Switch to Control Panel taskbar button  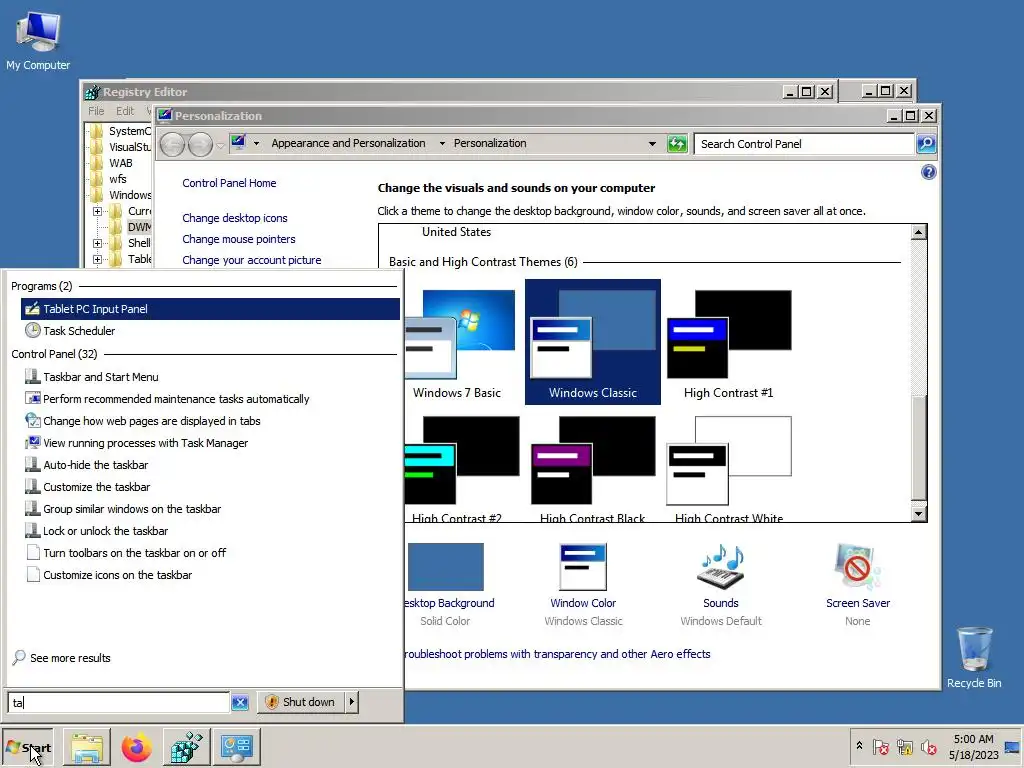point(236,748)
